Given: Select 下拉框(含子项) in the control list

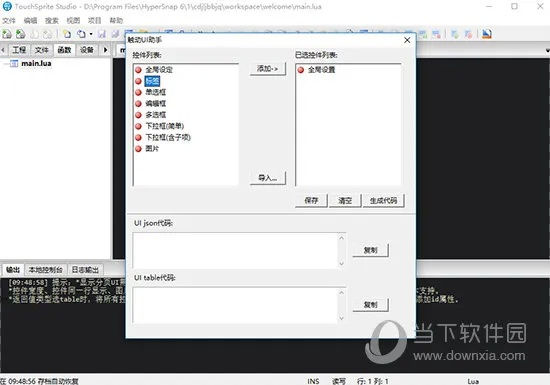Looking at the screenshot, I should pos(168,137).
